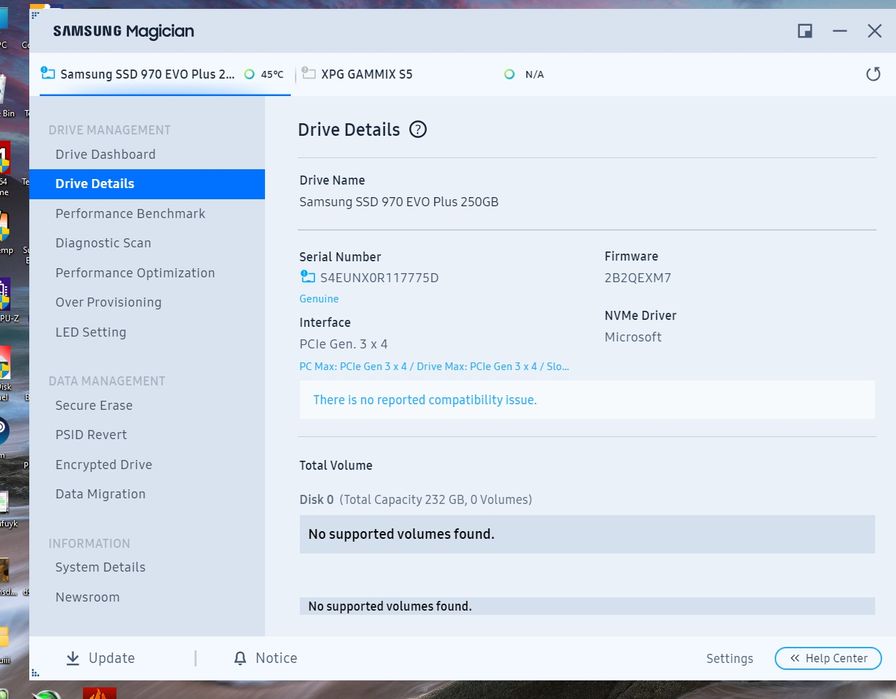The height and width of the screenshot is (699, 896).
Task: View System Details
Action: click(101, 567)
